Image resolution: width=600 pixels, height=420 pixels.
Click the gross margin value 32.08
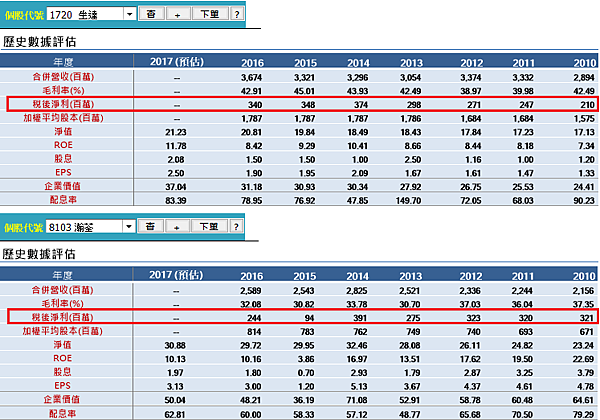(x=251, y=304)
